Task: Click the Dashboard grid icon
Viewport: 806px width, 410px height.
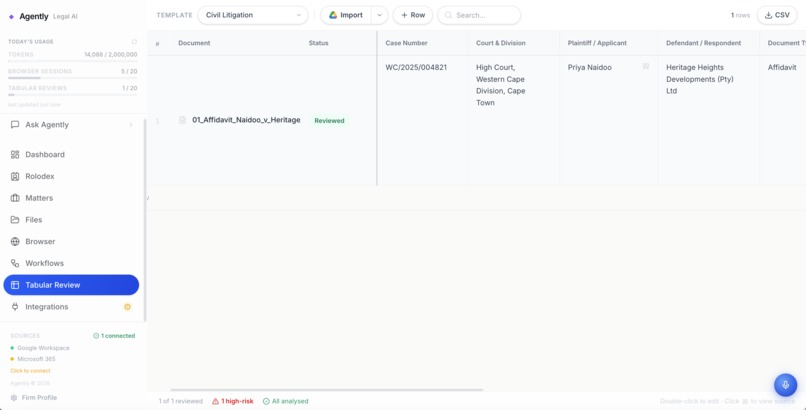Action: 15,155
